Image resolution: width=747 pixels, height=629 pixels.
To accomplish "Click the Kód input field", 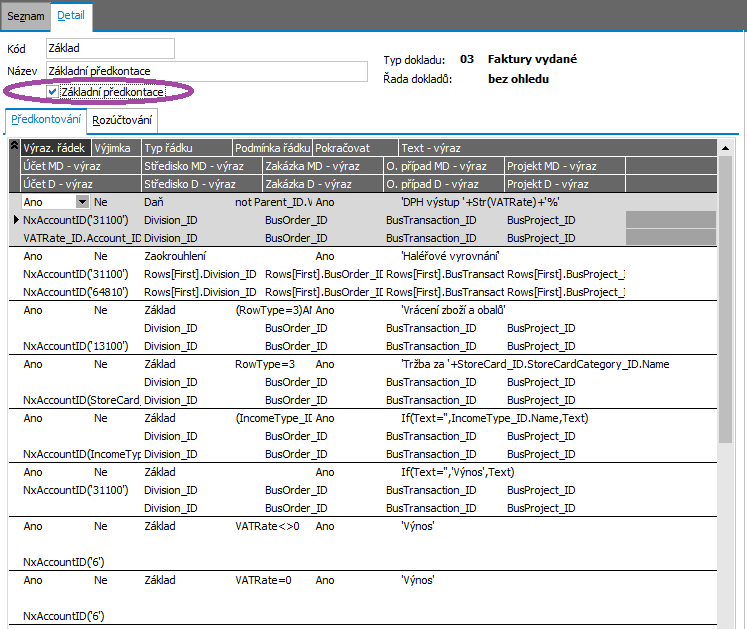I will 110,48.
